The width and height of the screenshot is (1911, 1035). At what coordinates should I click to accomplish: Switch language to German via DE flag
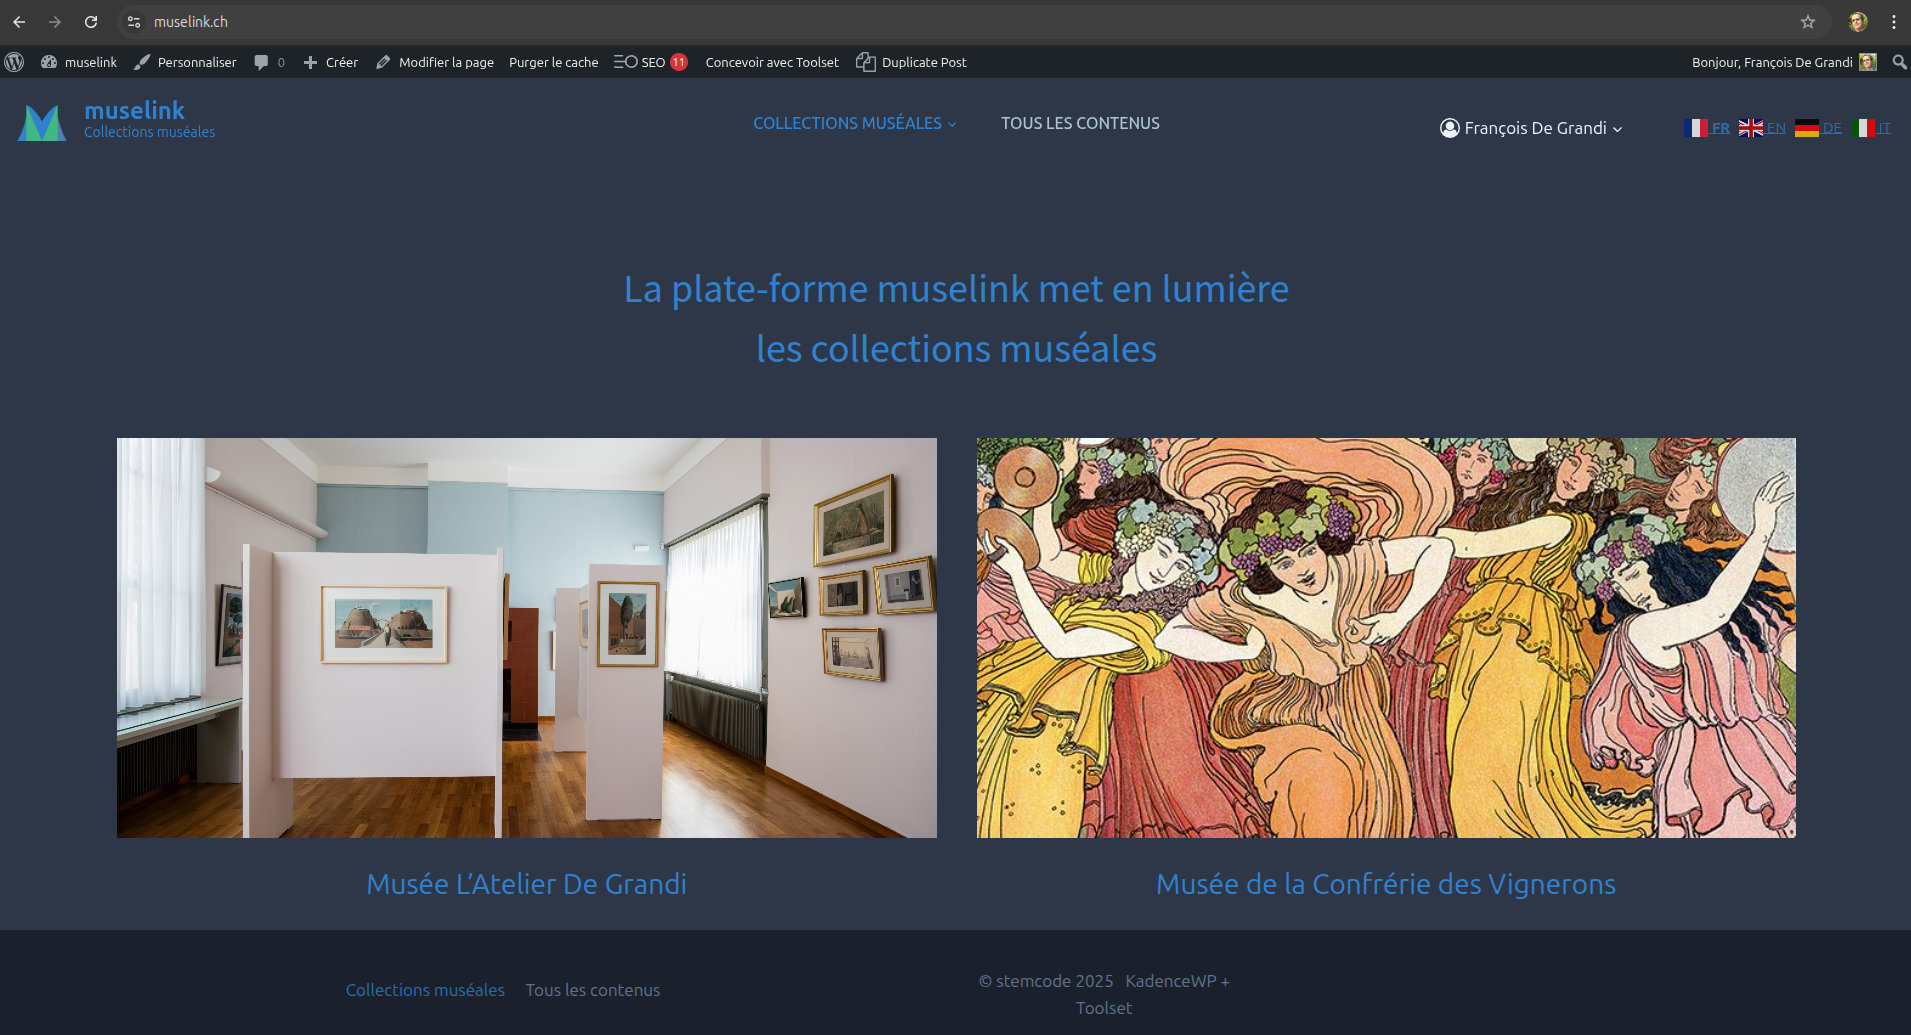tap(1818, 128)
